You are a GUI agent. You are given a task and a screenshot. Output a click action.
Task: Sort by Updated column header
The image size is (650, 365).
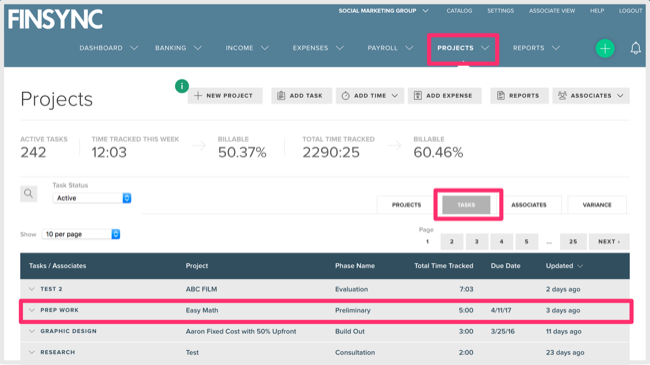tap(564, 266)
